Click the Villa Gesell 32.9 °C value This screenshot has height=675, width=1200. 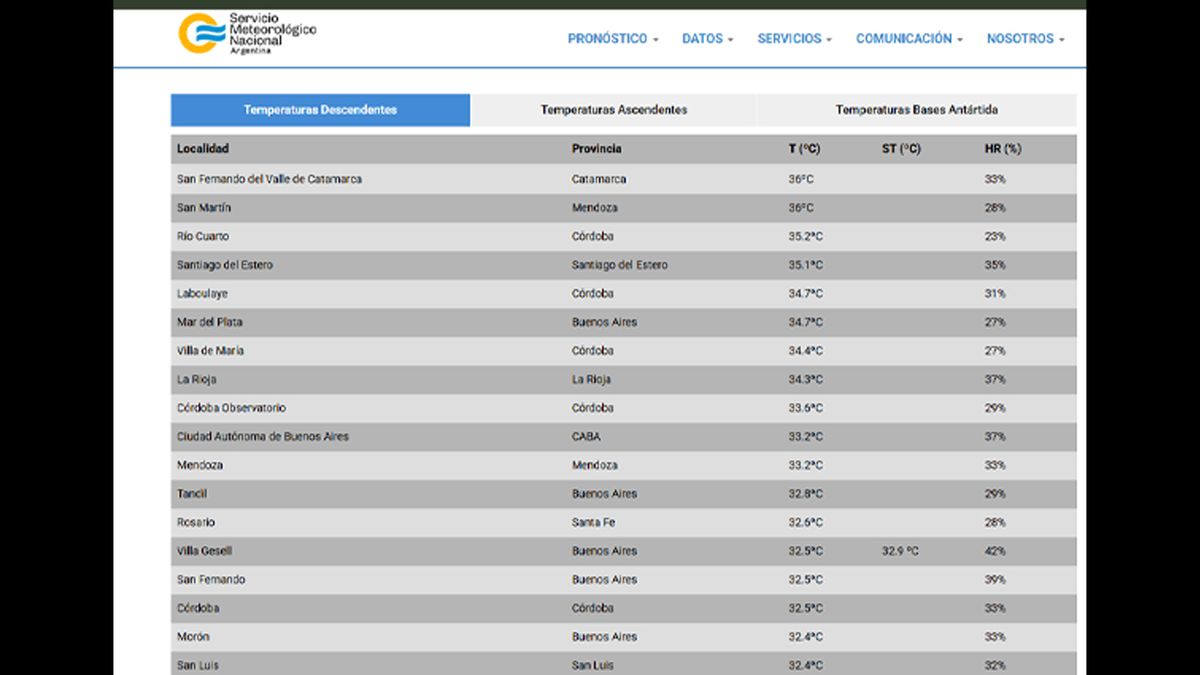tap(900, 551)
